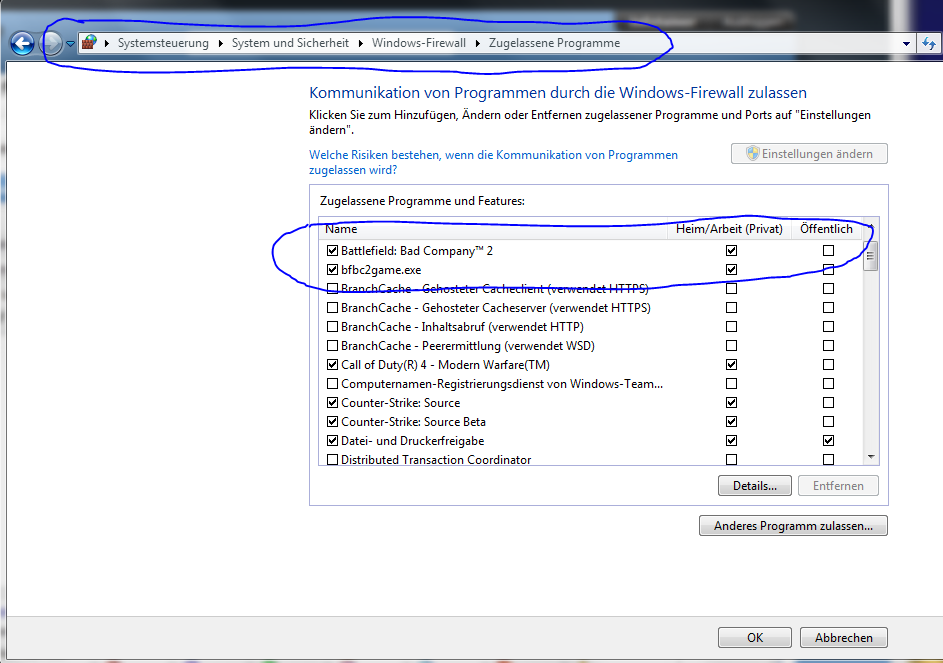Screen dimensions: 943x663
Task: Click the firewall icon in the address bar
Action: tap(90, 43)
